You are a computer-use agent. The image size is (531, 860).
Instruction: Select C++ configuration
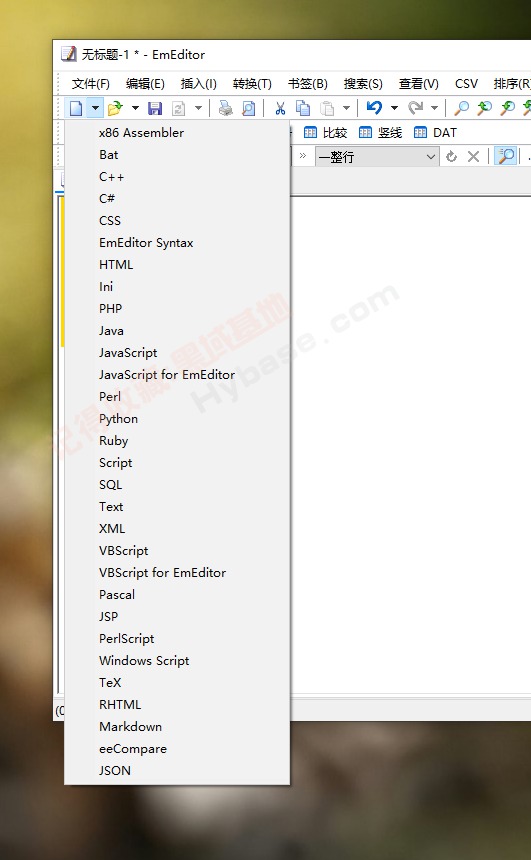[177, 177]
